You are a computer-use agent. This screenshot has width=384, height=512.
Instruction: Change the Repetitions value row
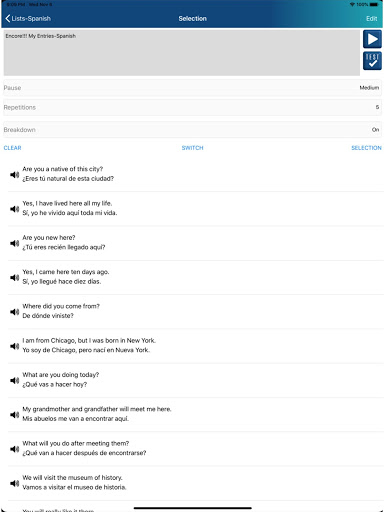tap(192, 107)
